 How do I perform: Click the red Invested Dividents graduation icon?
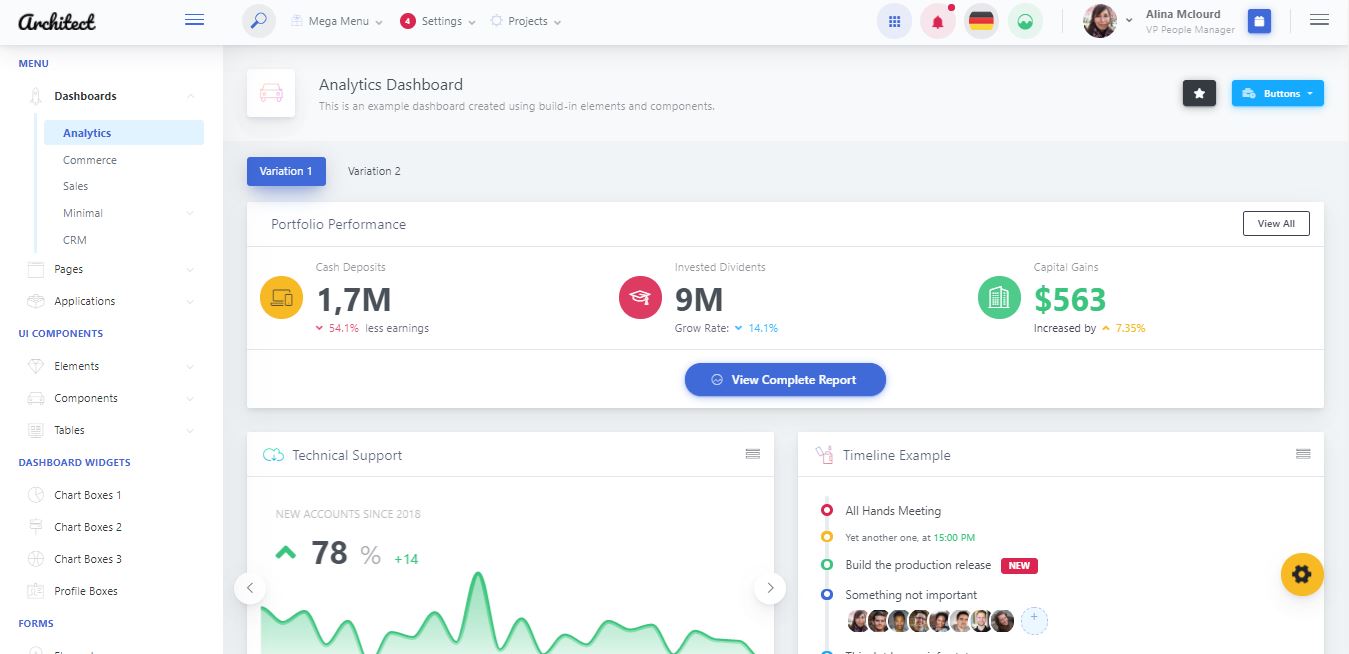pos(640,298)
